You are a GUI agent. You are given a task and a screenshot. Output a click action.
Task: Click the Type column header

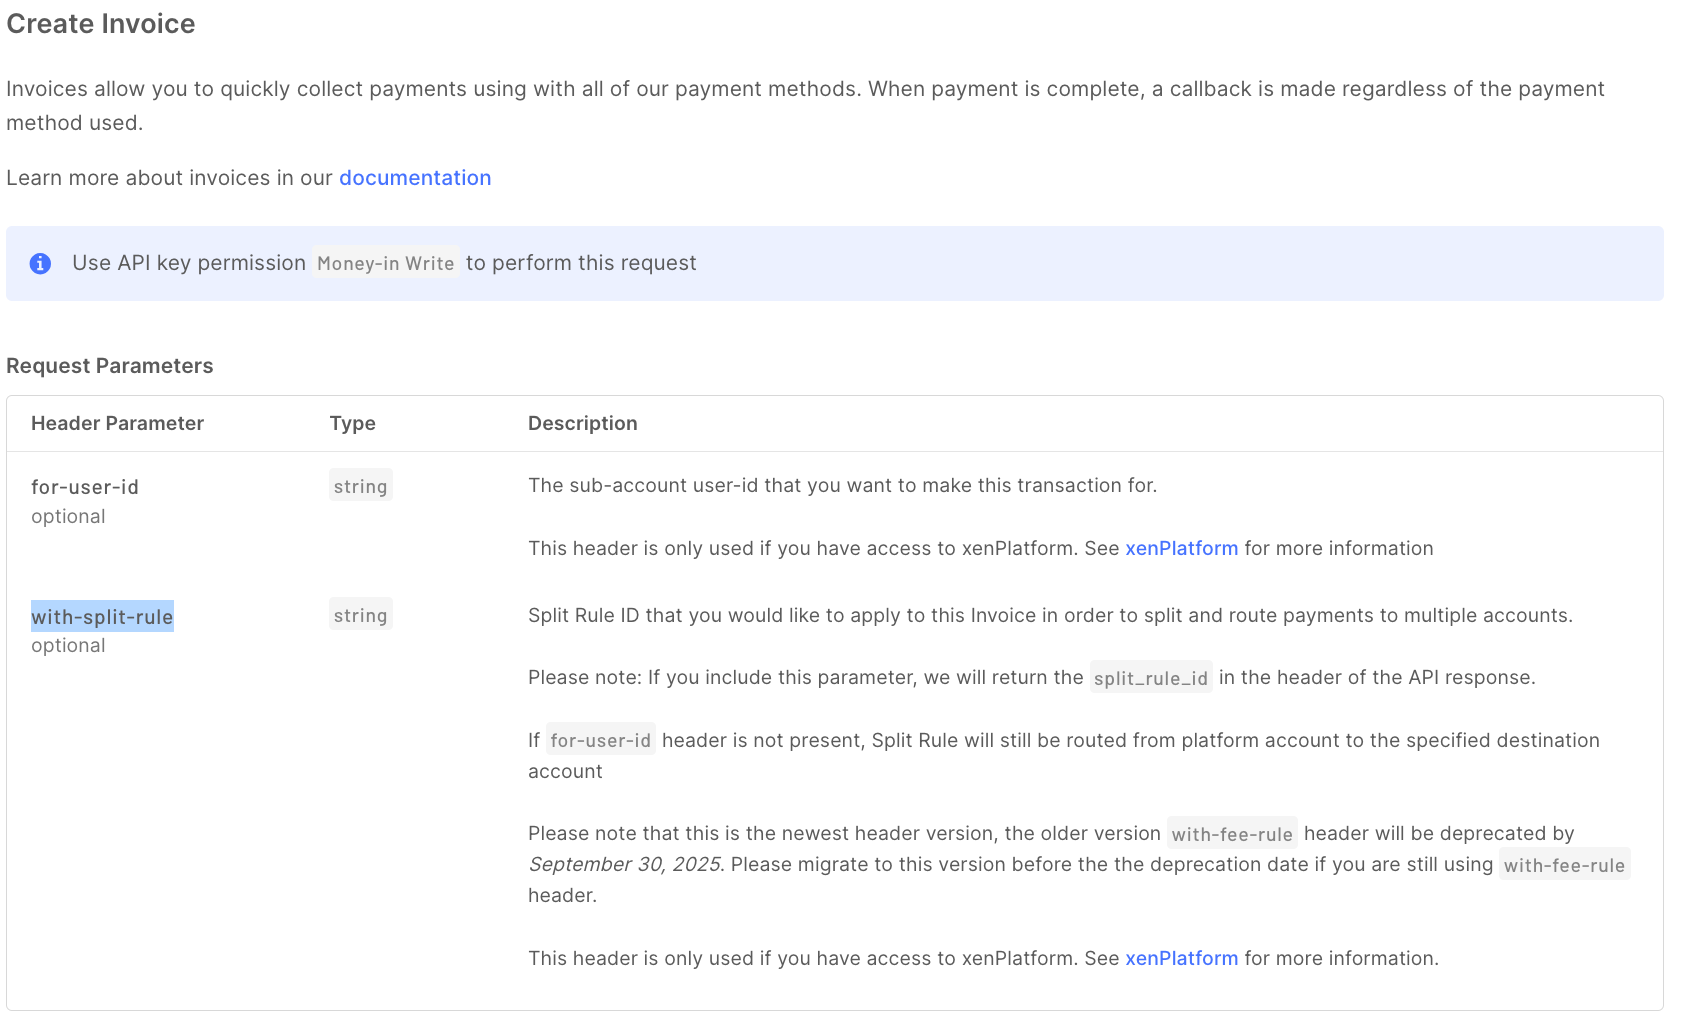coord(352,423)
